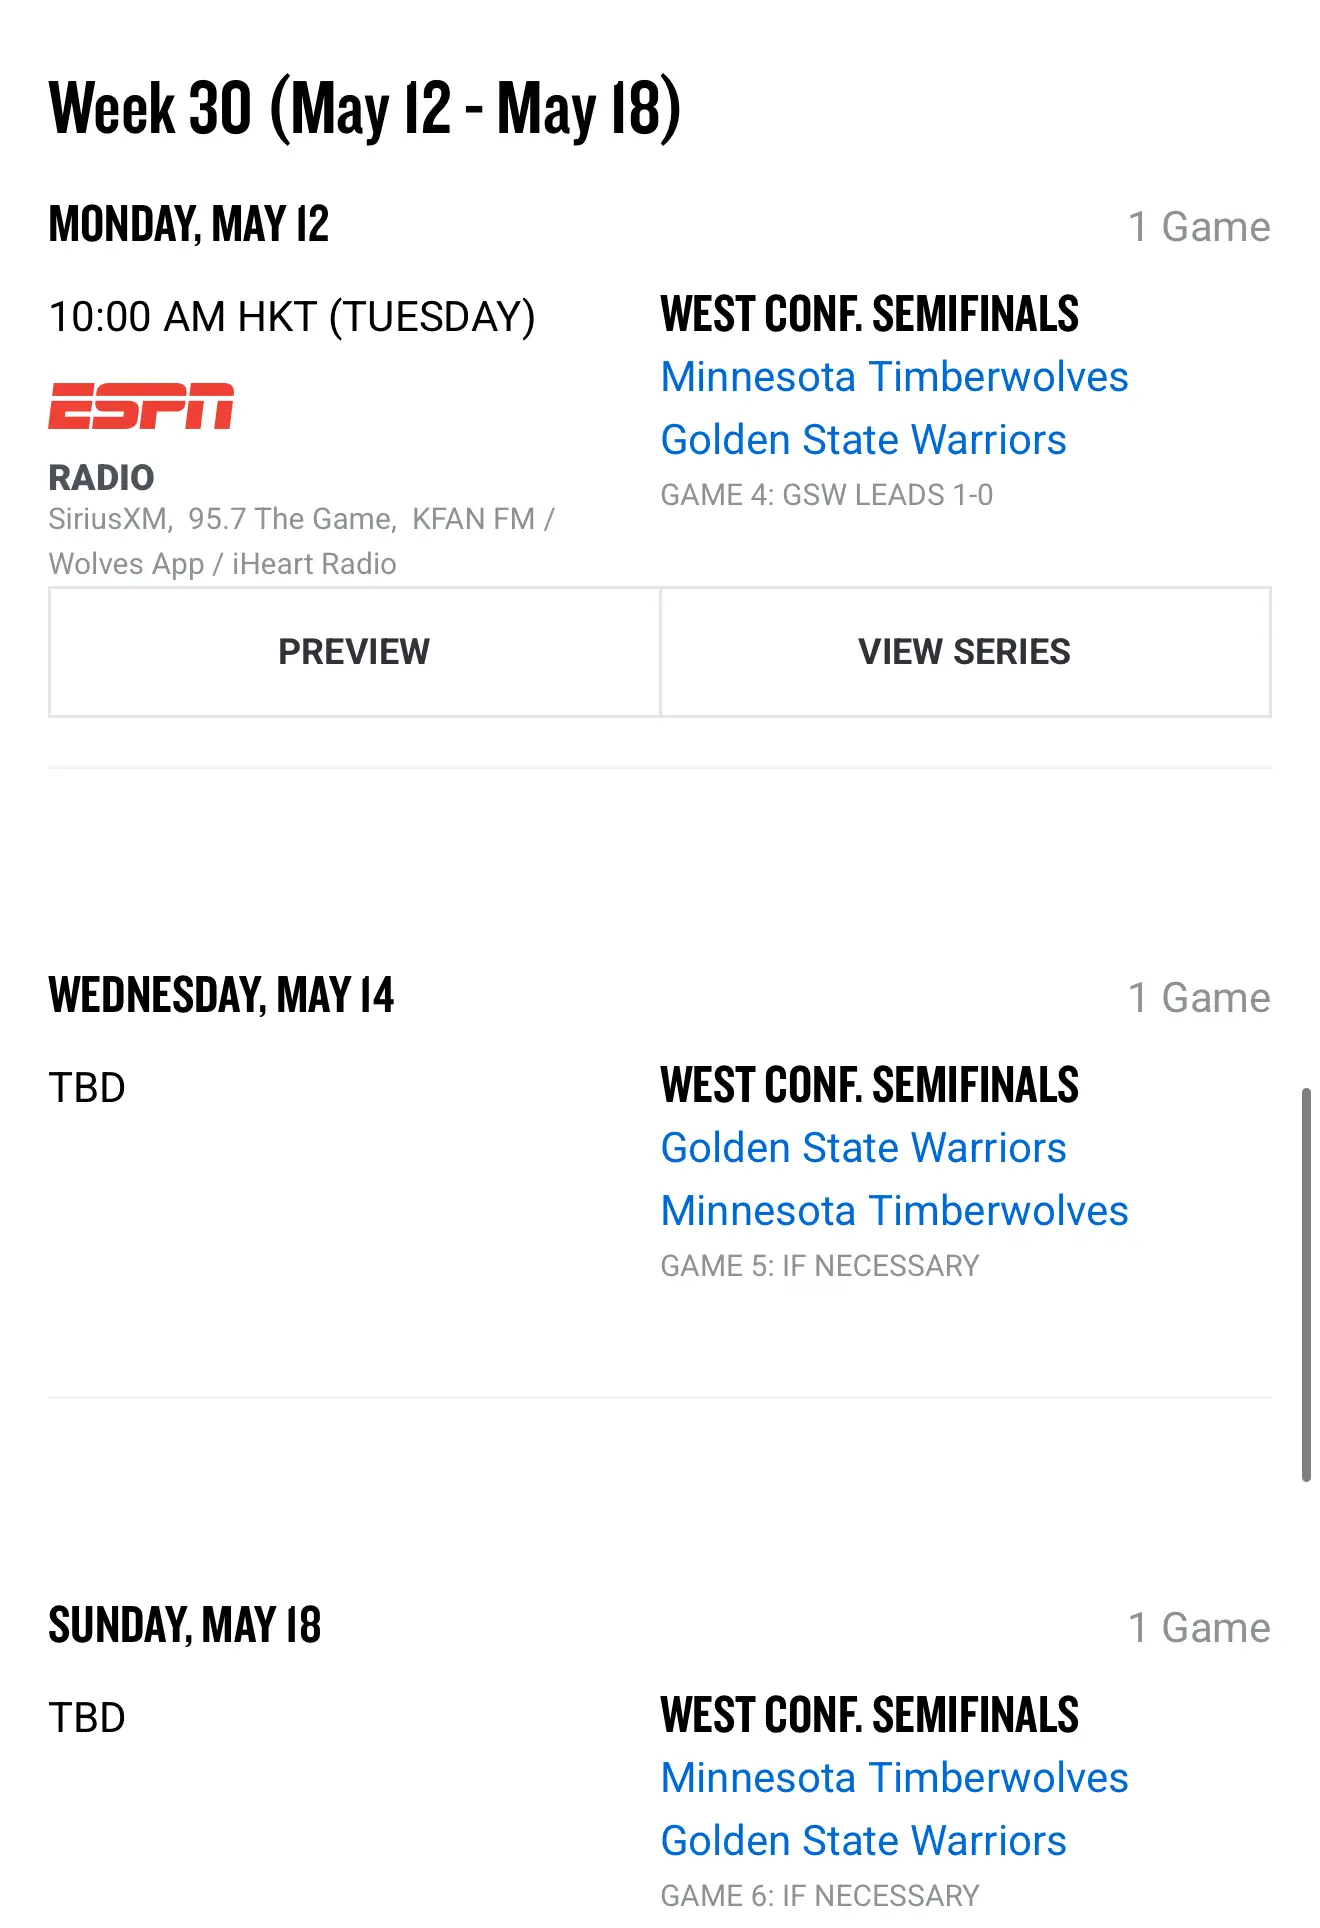Tap Golden State Warriors under Sunday, May 18

863,1841
